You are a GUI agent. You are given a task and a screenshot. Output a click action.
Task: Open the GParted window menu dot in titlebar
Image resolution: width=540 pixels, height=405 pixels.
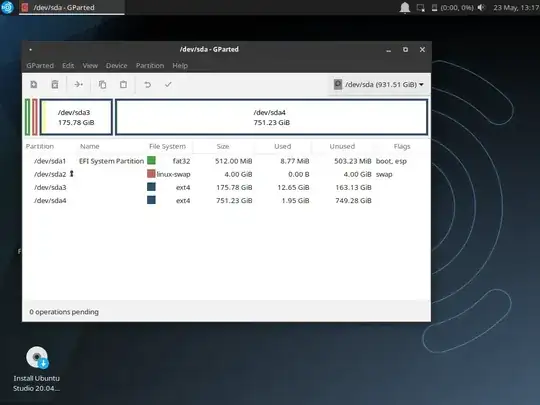31,50
